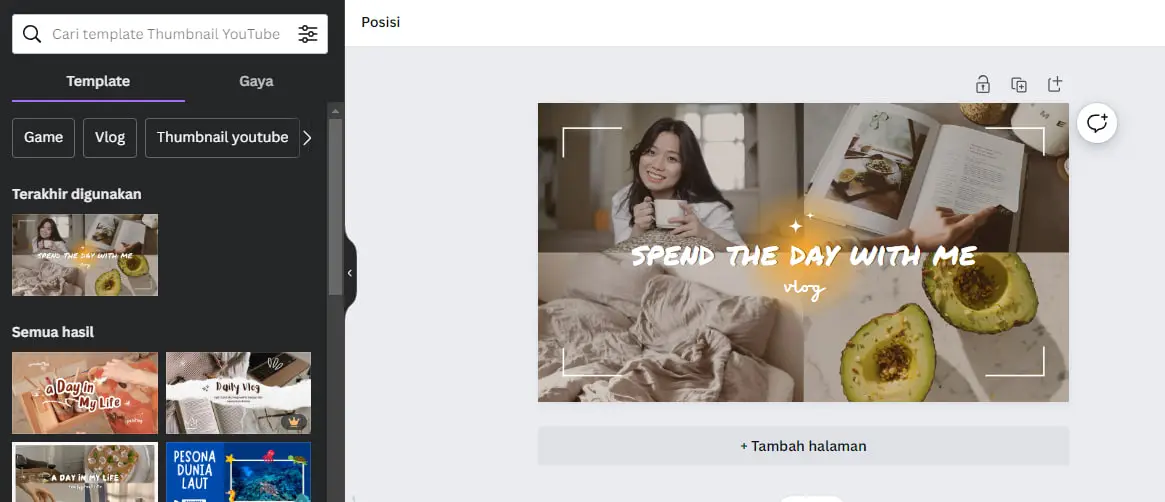Filter templates by Vlog chip

(110, 137)
